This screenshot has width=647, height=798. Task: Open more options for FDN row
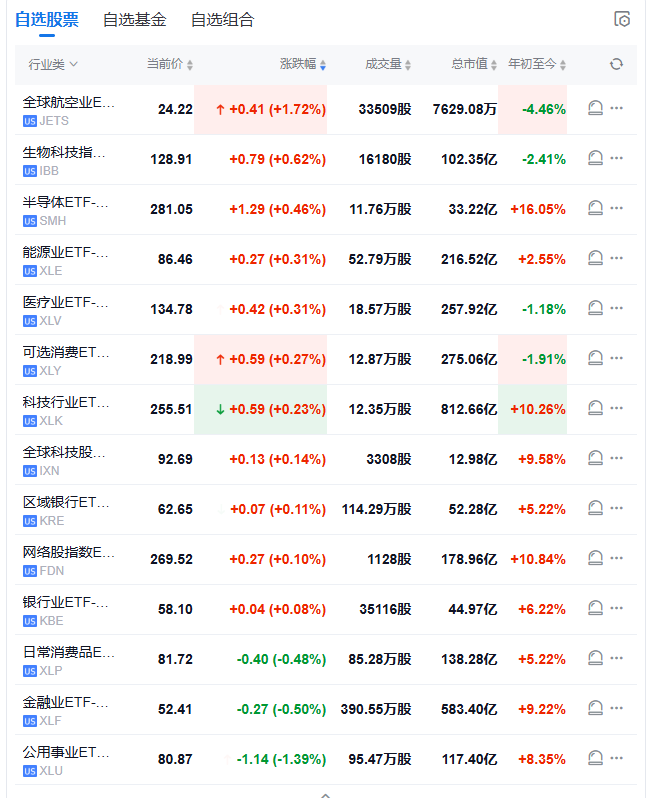click(x=616, y=558)
